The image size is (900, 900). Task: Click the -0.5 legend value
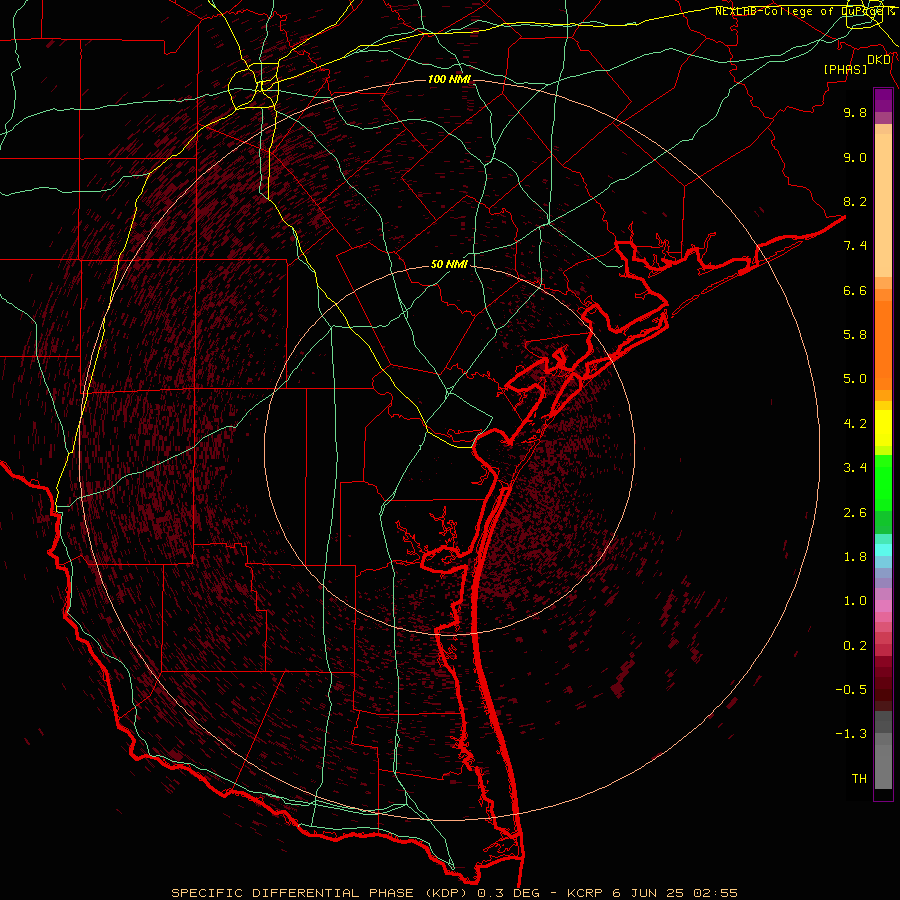[851, 690]
